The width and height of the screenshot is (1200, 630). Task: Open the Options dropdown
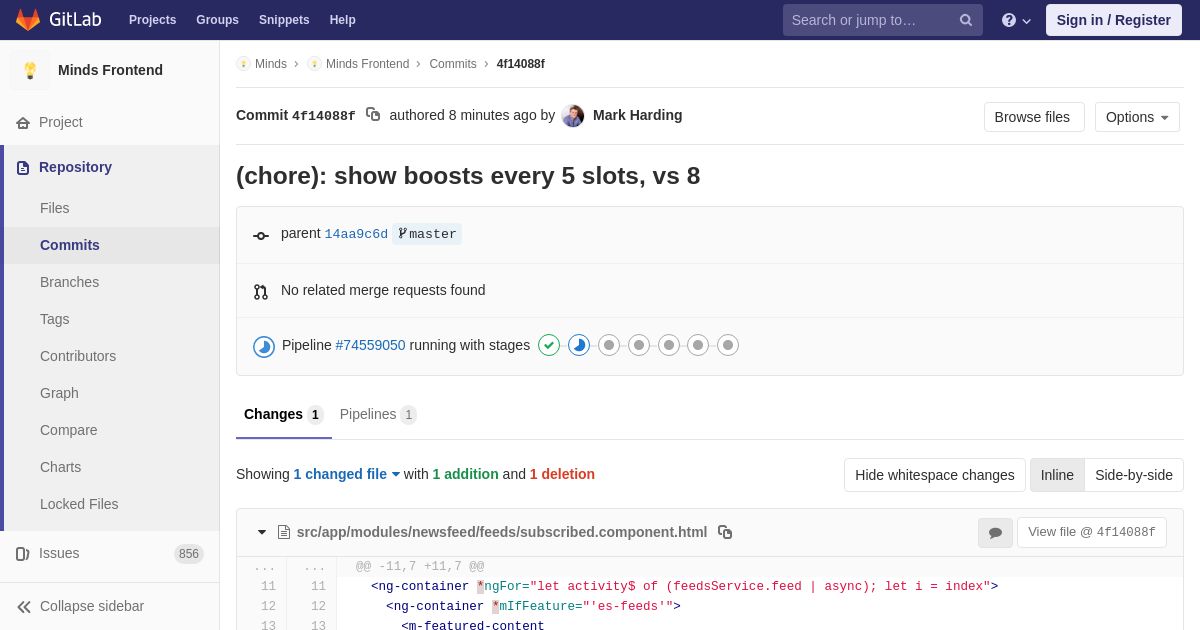pyautogui.click(x=1137, y=117)
